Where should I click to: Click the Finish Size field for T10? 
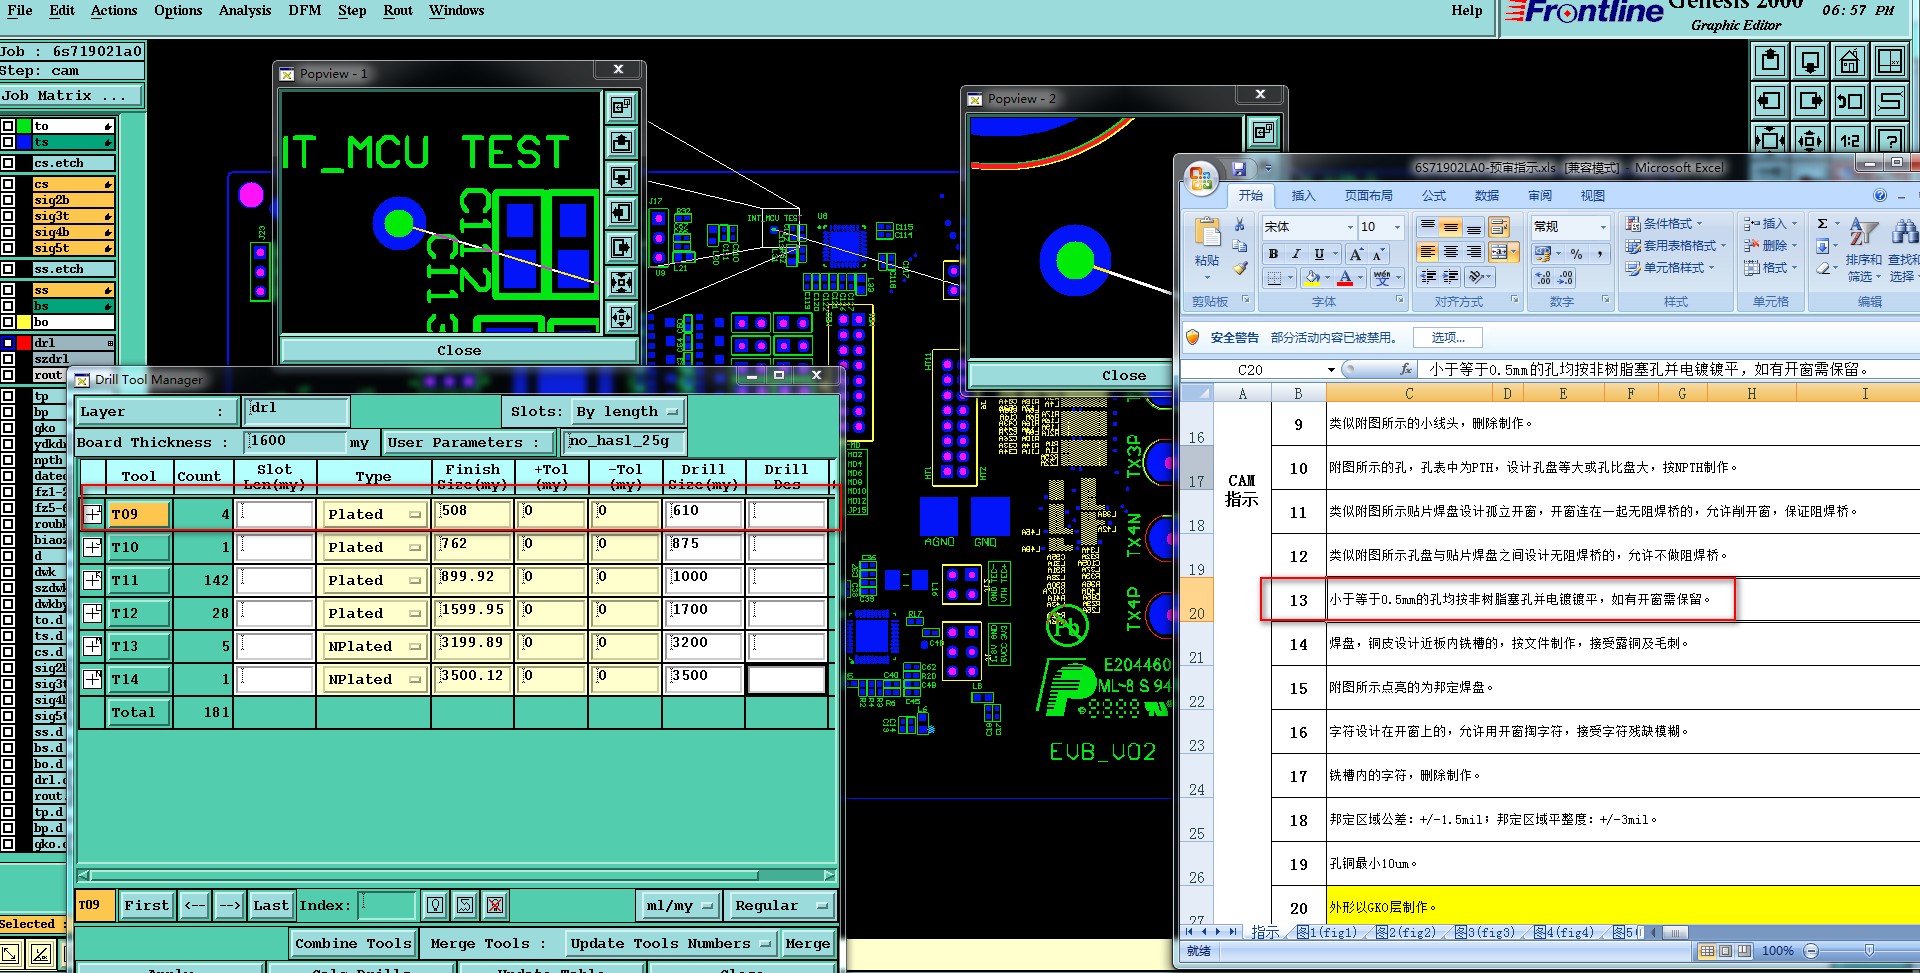coord(473,546)
